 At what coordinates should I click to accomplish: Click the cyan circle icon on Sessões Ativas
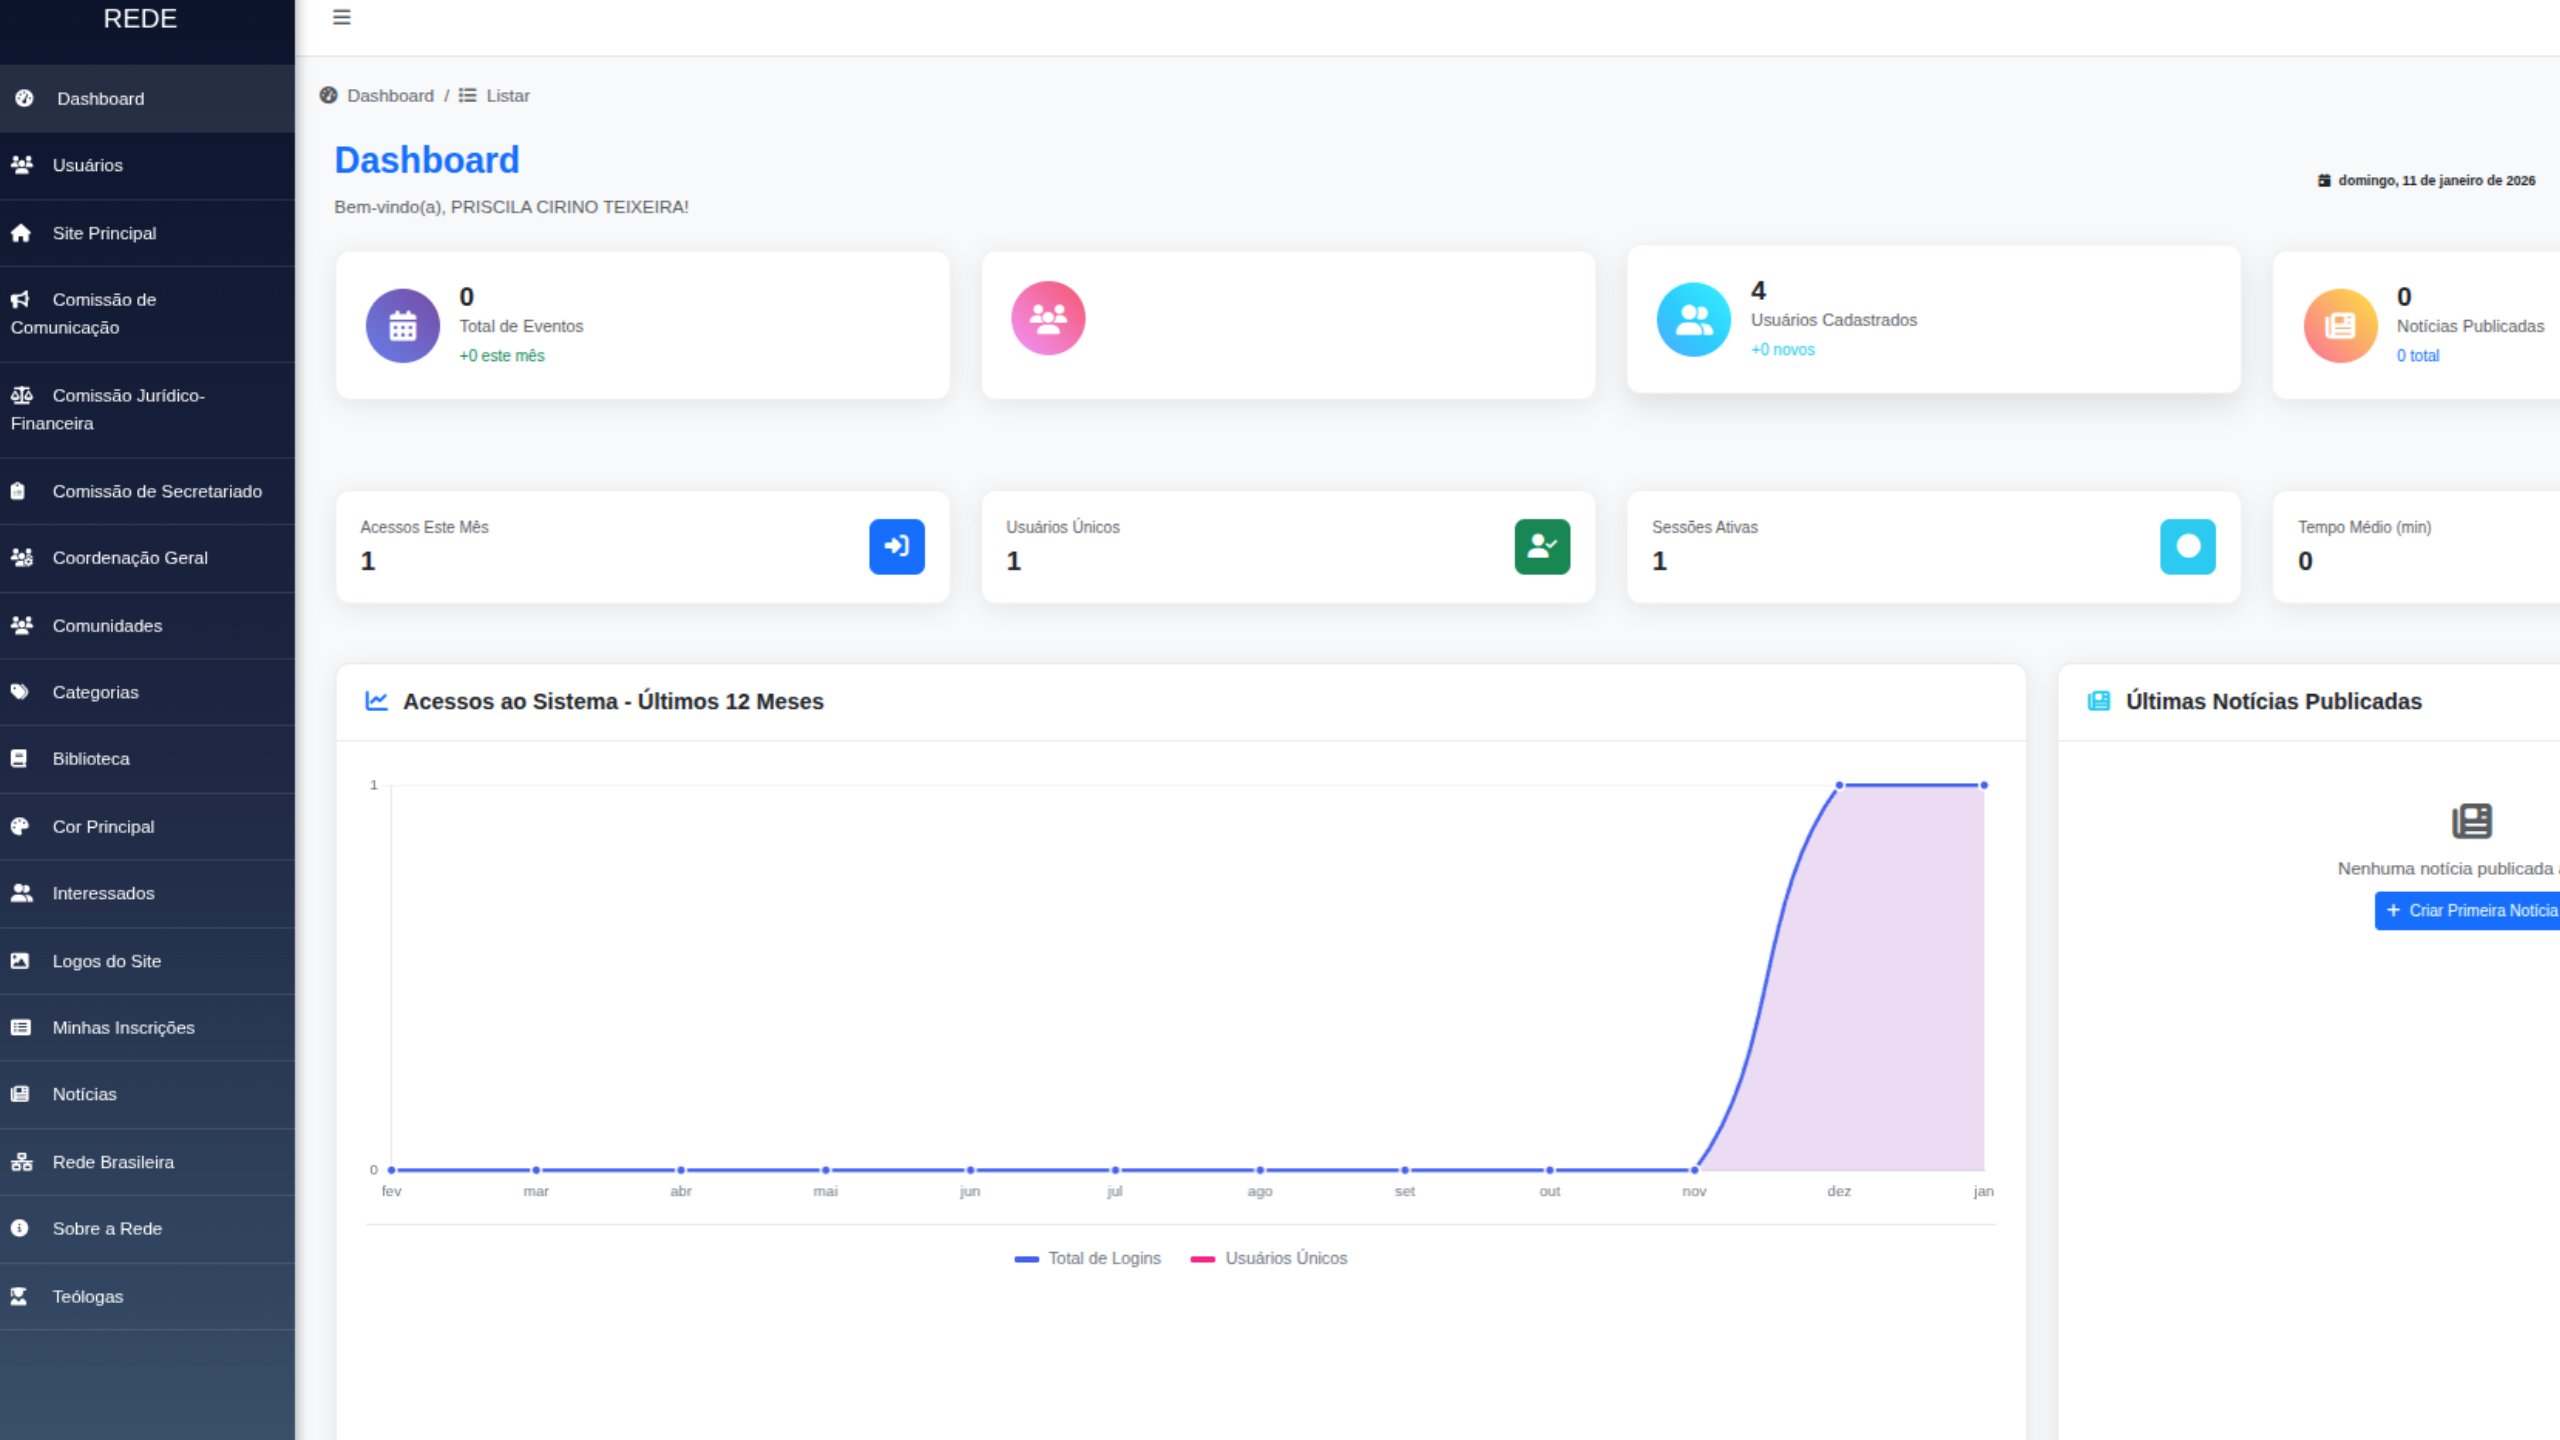(2188, 546)
